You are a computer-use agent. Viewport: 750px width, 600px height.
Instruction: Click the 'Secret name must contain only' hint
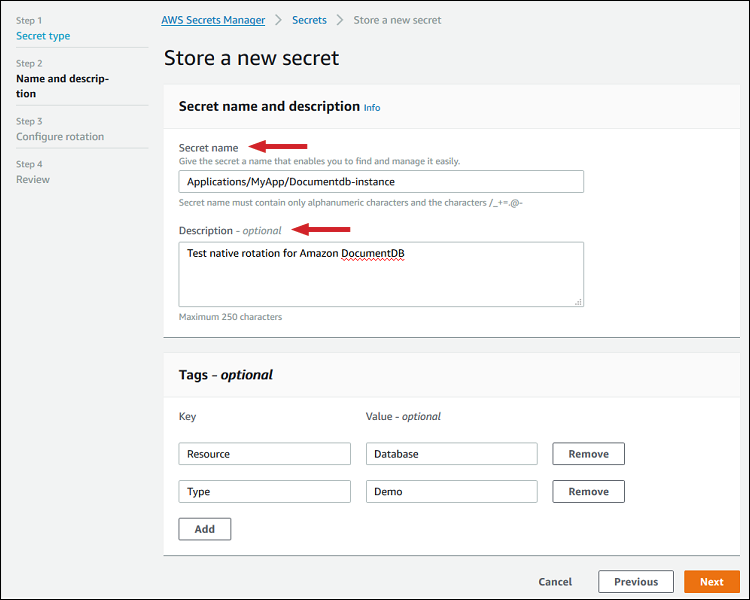point(351,202)
